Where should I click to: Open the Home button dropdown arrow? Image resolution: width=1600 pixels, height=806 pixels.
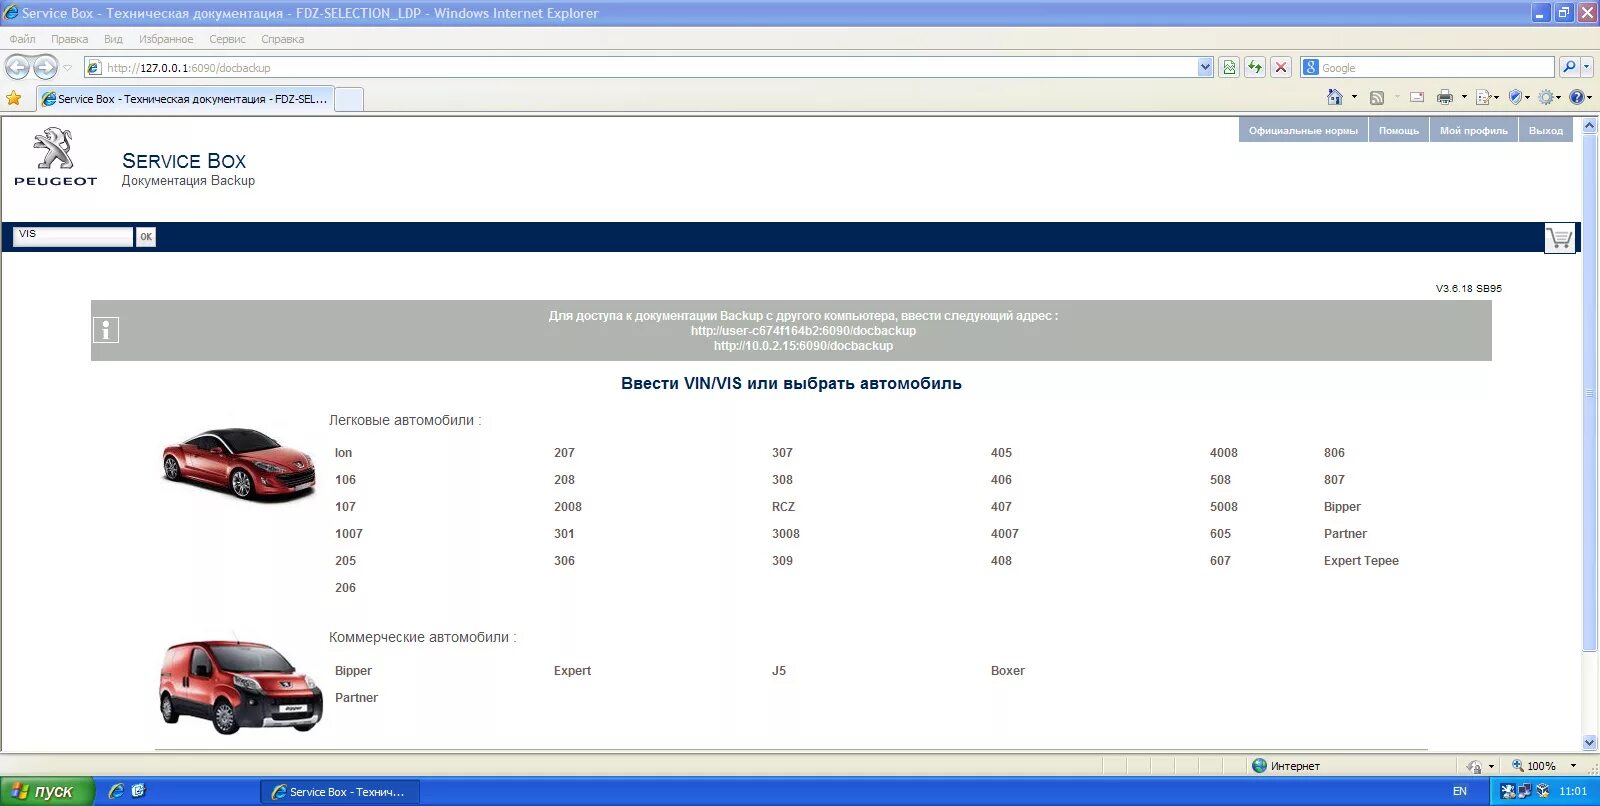coord(1354,97)
